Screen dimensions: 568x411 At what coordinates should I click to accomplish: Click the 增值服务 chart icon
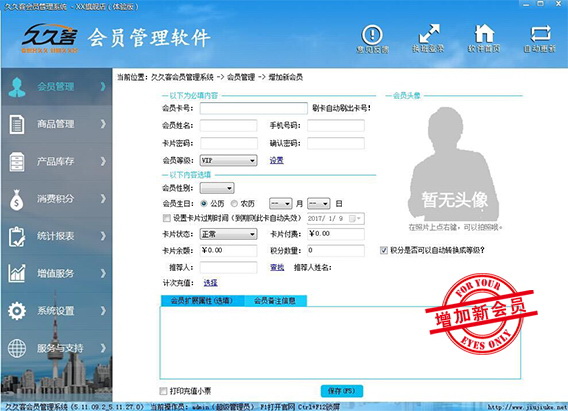tap(17, 273)
